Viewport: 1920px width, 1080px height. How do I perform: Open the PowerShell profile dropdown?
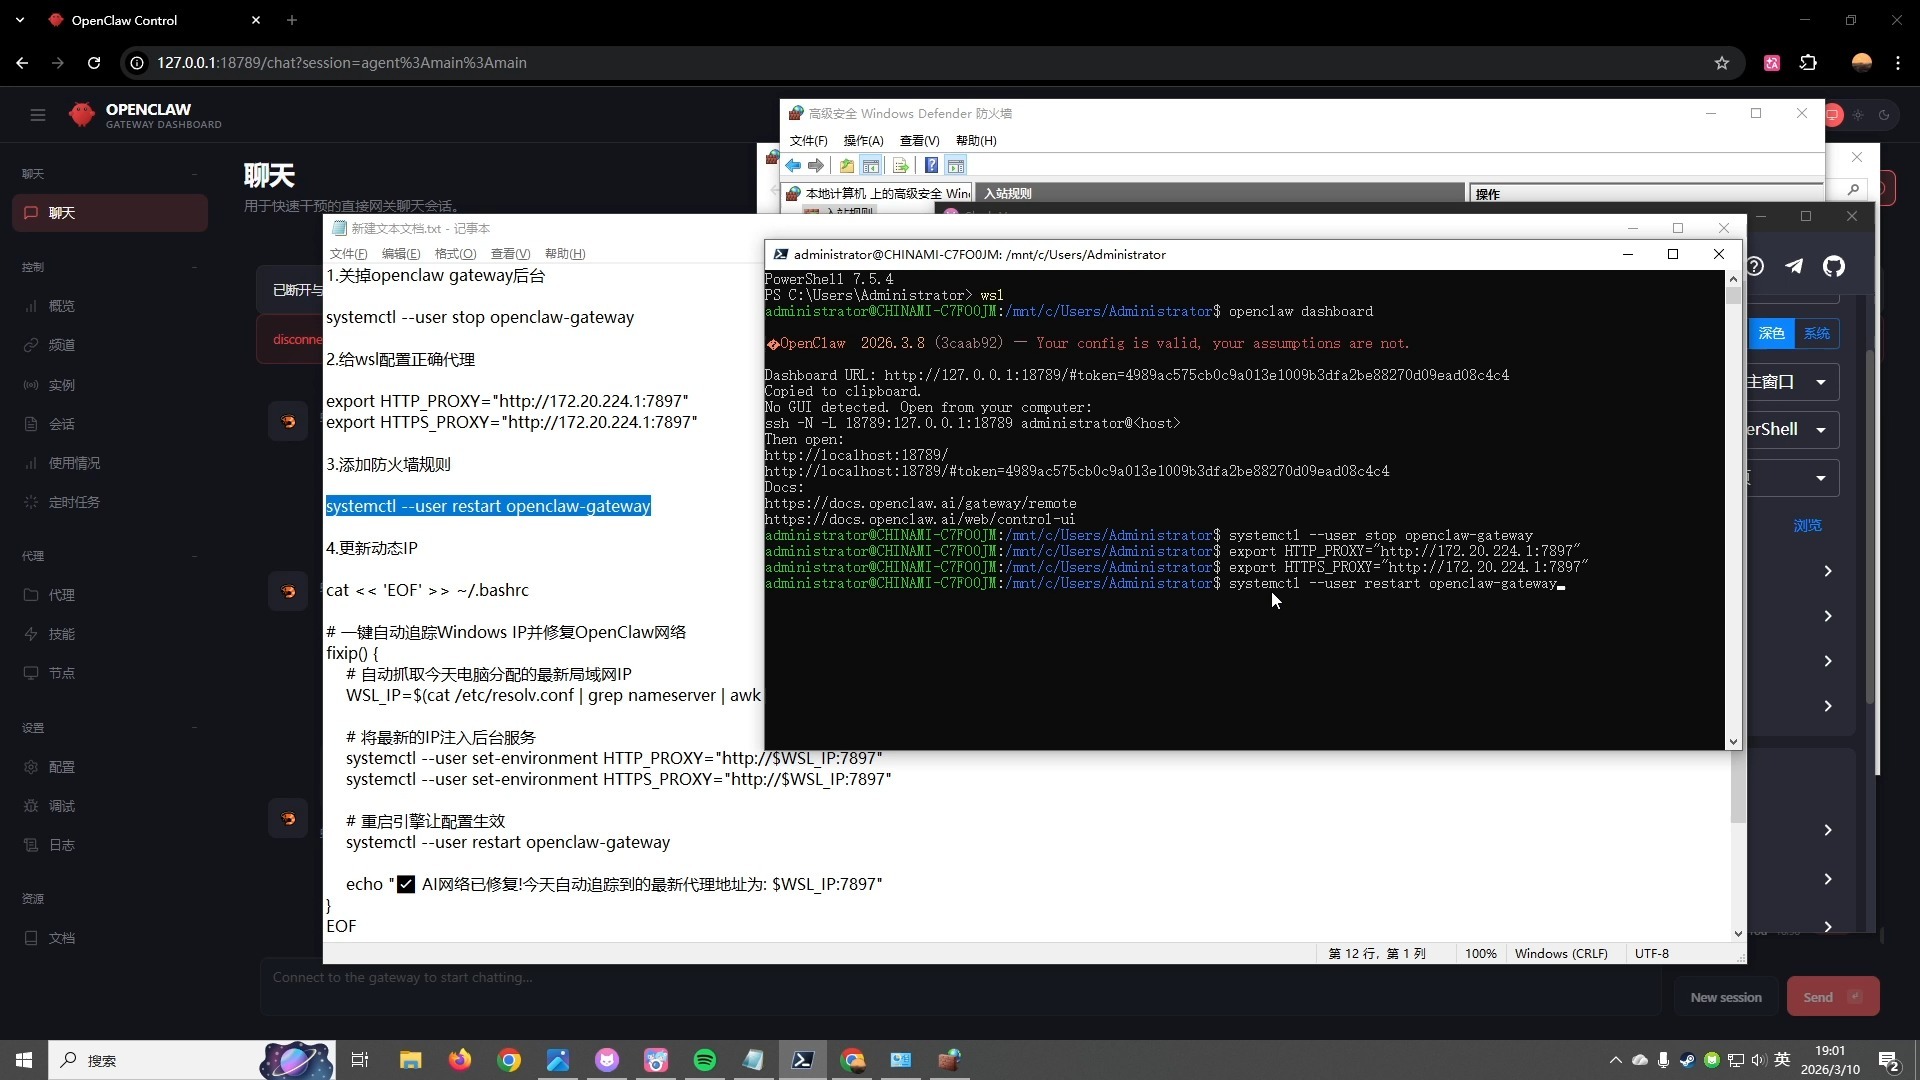click(x=1820, y=430)
